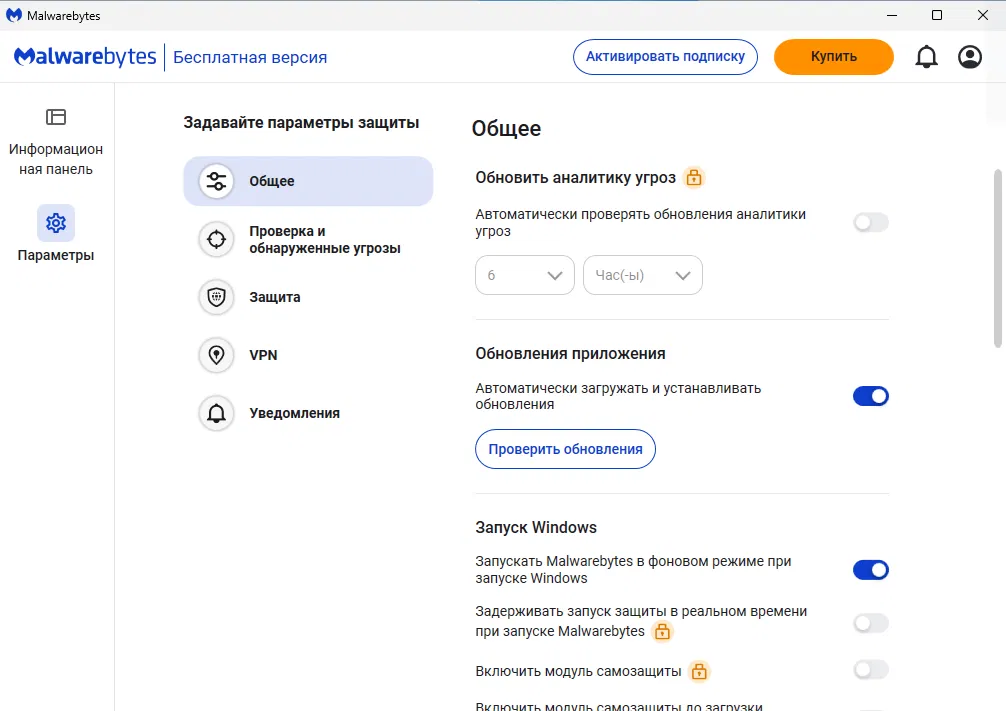Click the Уведомления bell icon in settings list

(x=216, y=413)
